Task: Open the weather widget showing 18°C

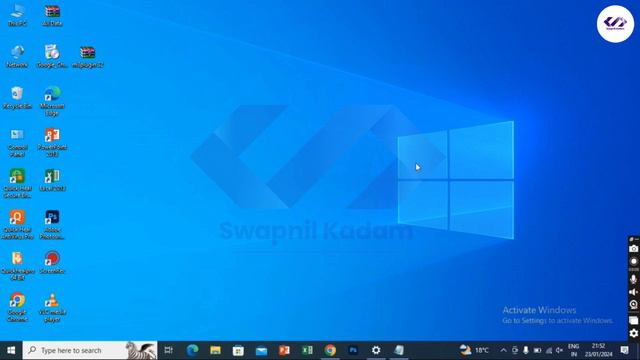Action: (474, 350)
